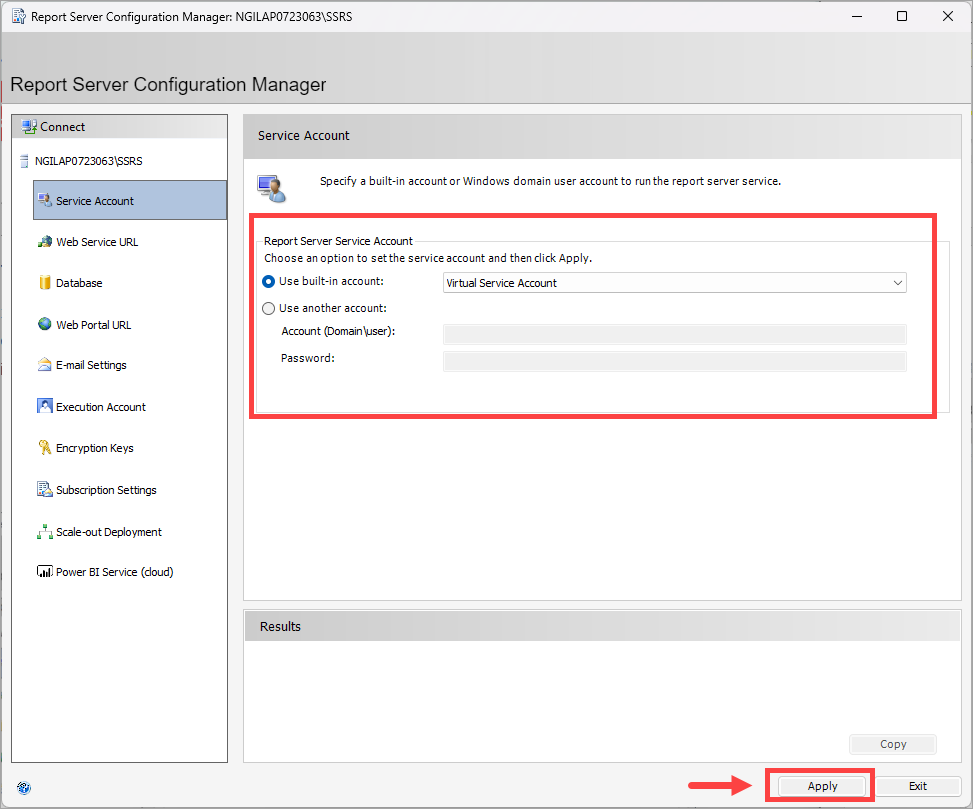This screenshot has width=973, height=809.
Task: Click the Web Portal URL globe icon
Action: click(45, 324)
